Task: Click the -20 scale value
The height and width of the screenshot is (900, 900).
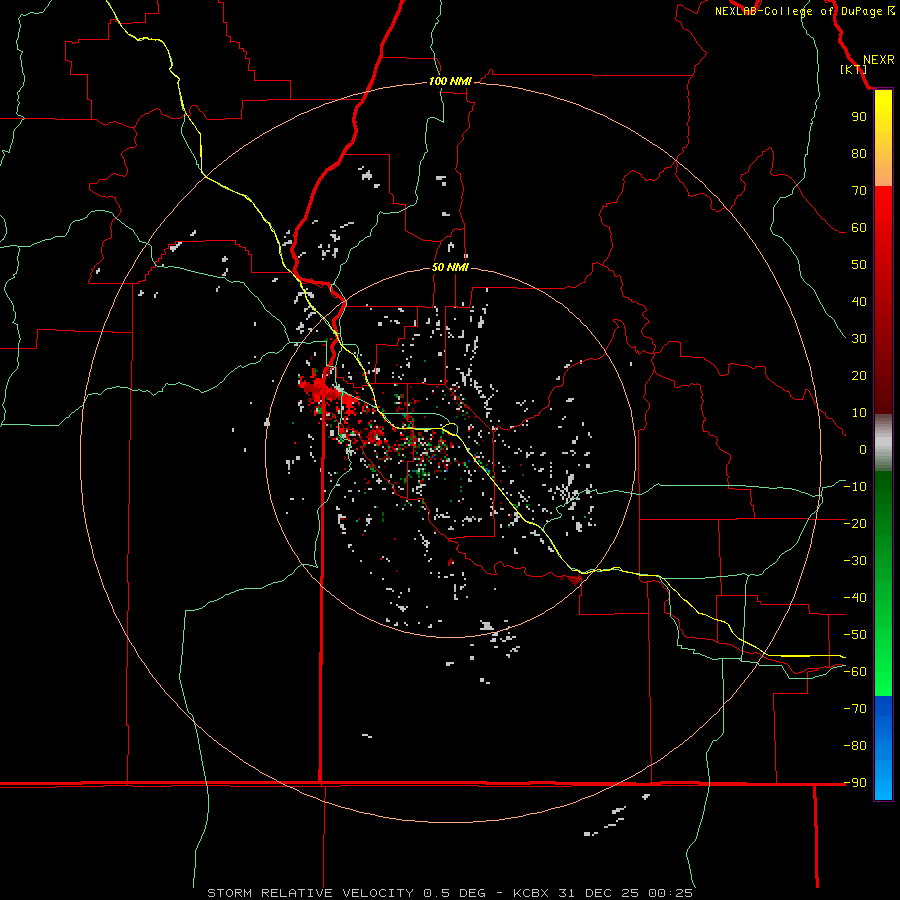Action: (855, 524)
